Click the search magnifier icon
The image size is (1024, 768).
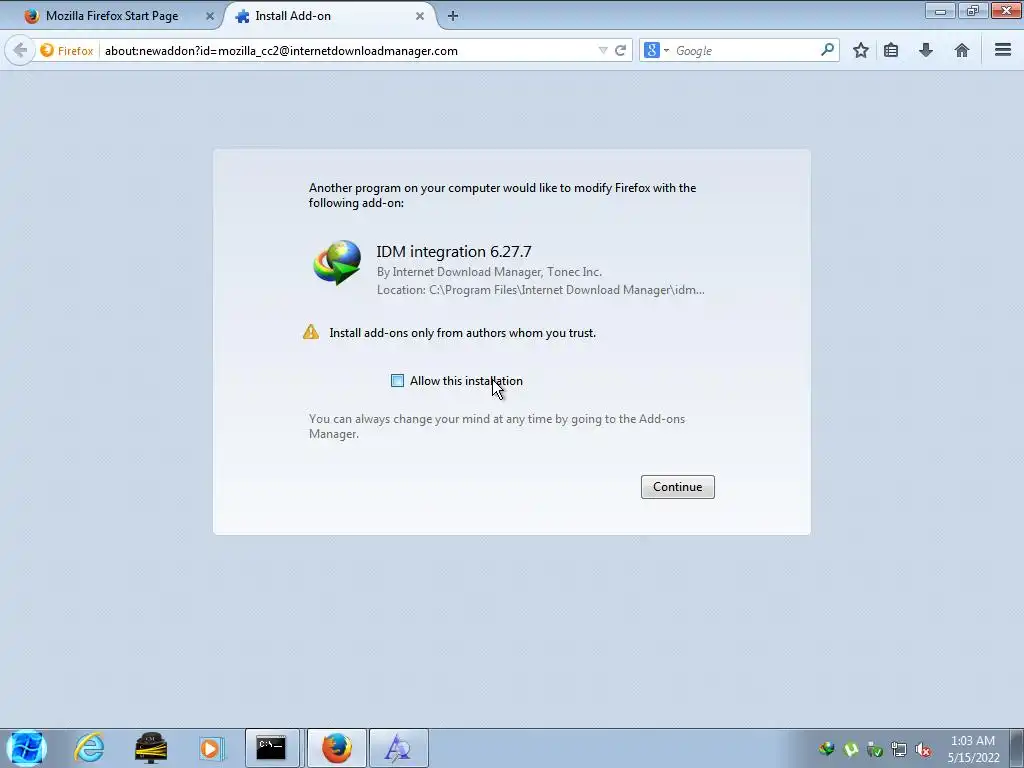click(x=827, y=50)
